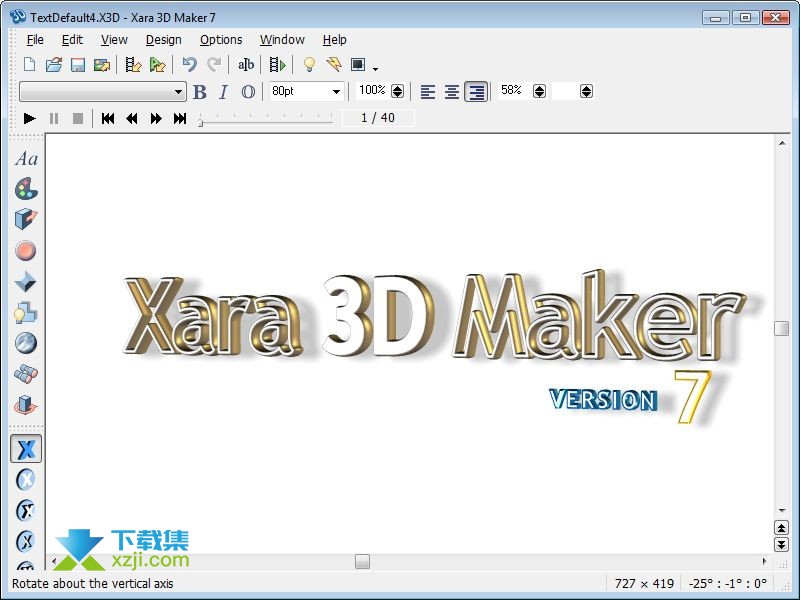The height and width of the screenshot is (600, 800).
Task: Click the animation frame slider
Action: click(266, 119)
